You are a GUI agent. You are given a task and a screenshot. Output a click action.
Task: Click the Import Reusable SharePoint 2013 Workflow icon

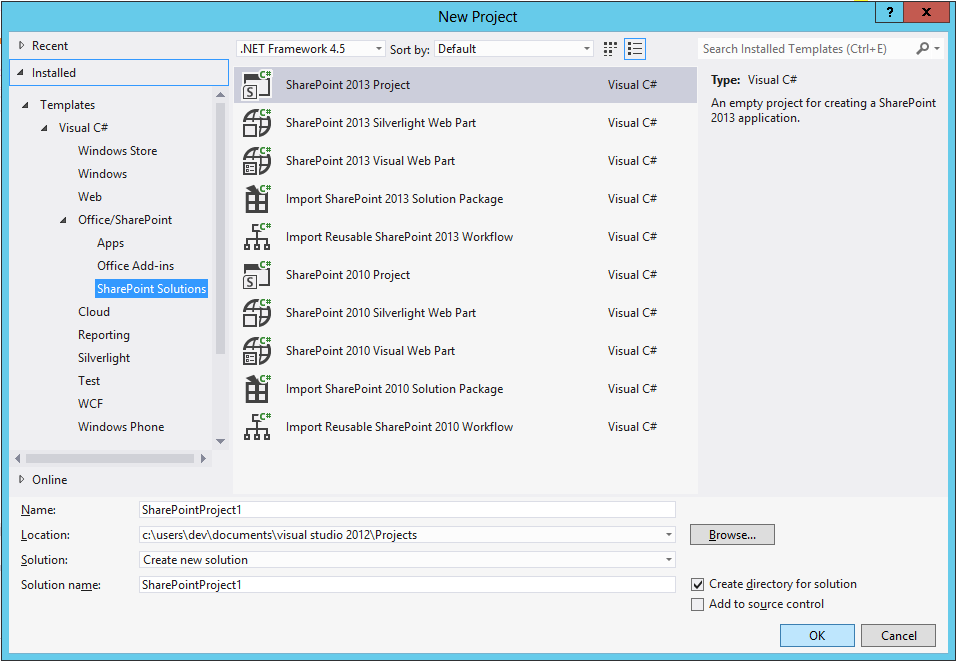[257, 237]
